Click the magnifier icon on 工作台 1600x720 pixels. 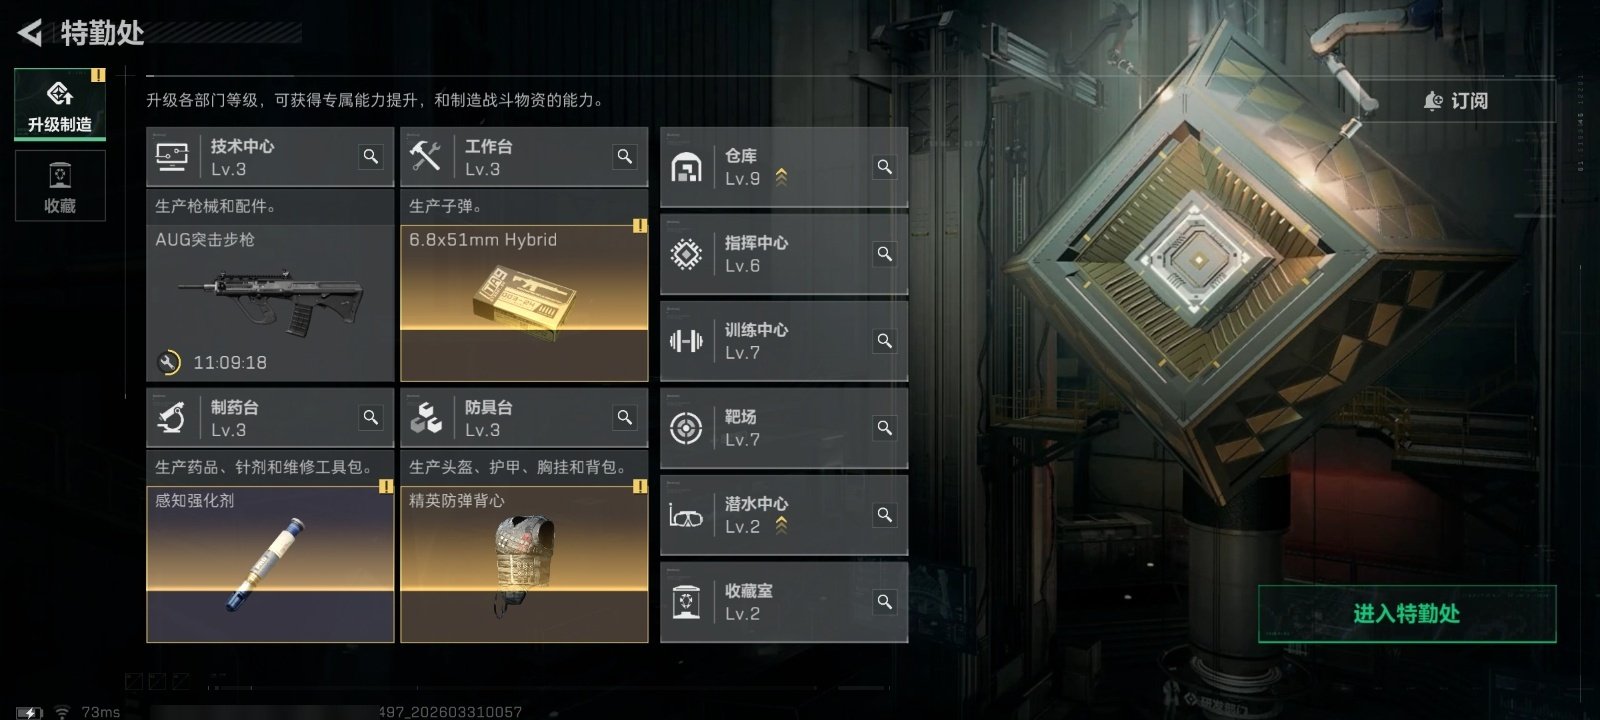(625, 156)
